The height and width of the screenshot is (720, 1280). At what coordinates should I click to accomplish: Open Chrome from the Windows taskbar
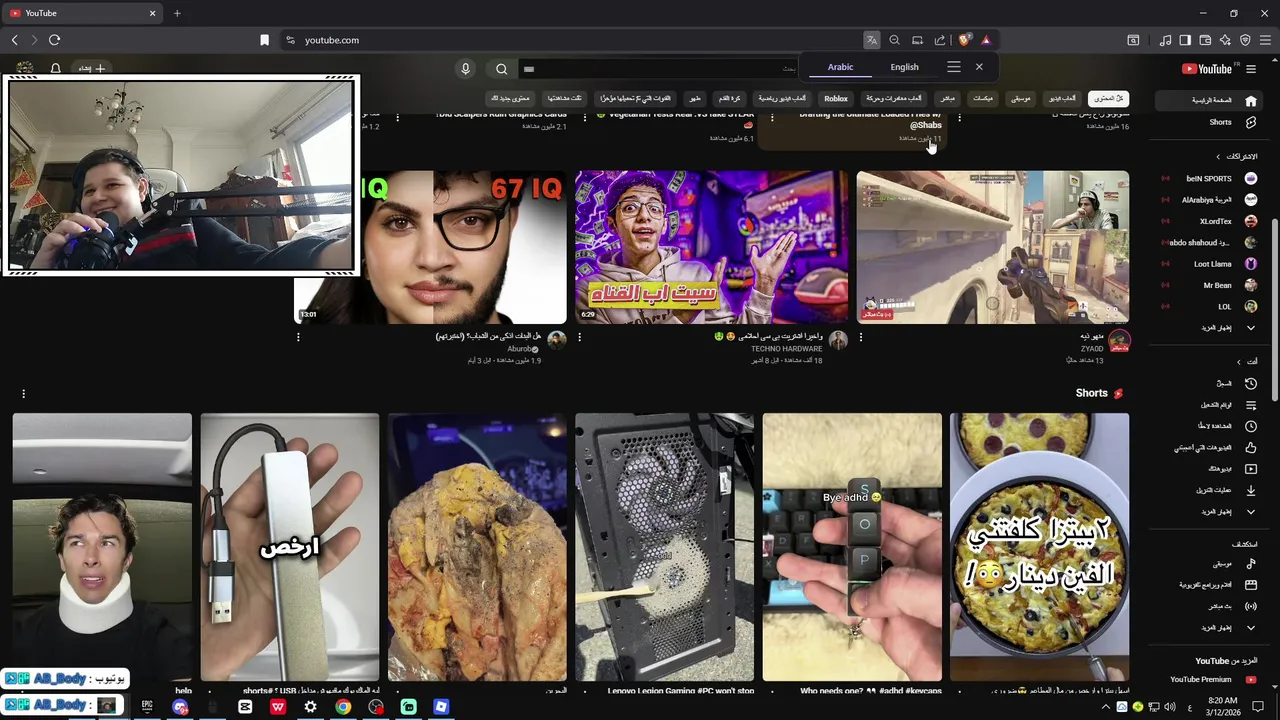click(343, 707)
